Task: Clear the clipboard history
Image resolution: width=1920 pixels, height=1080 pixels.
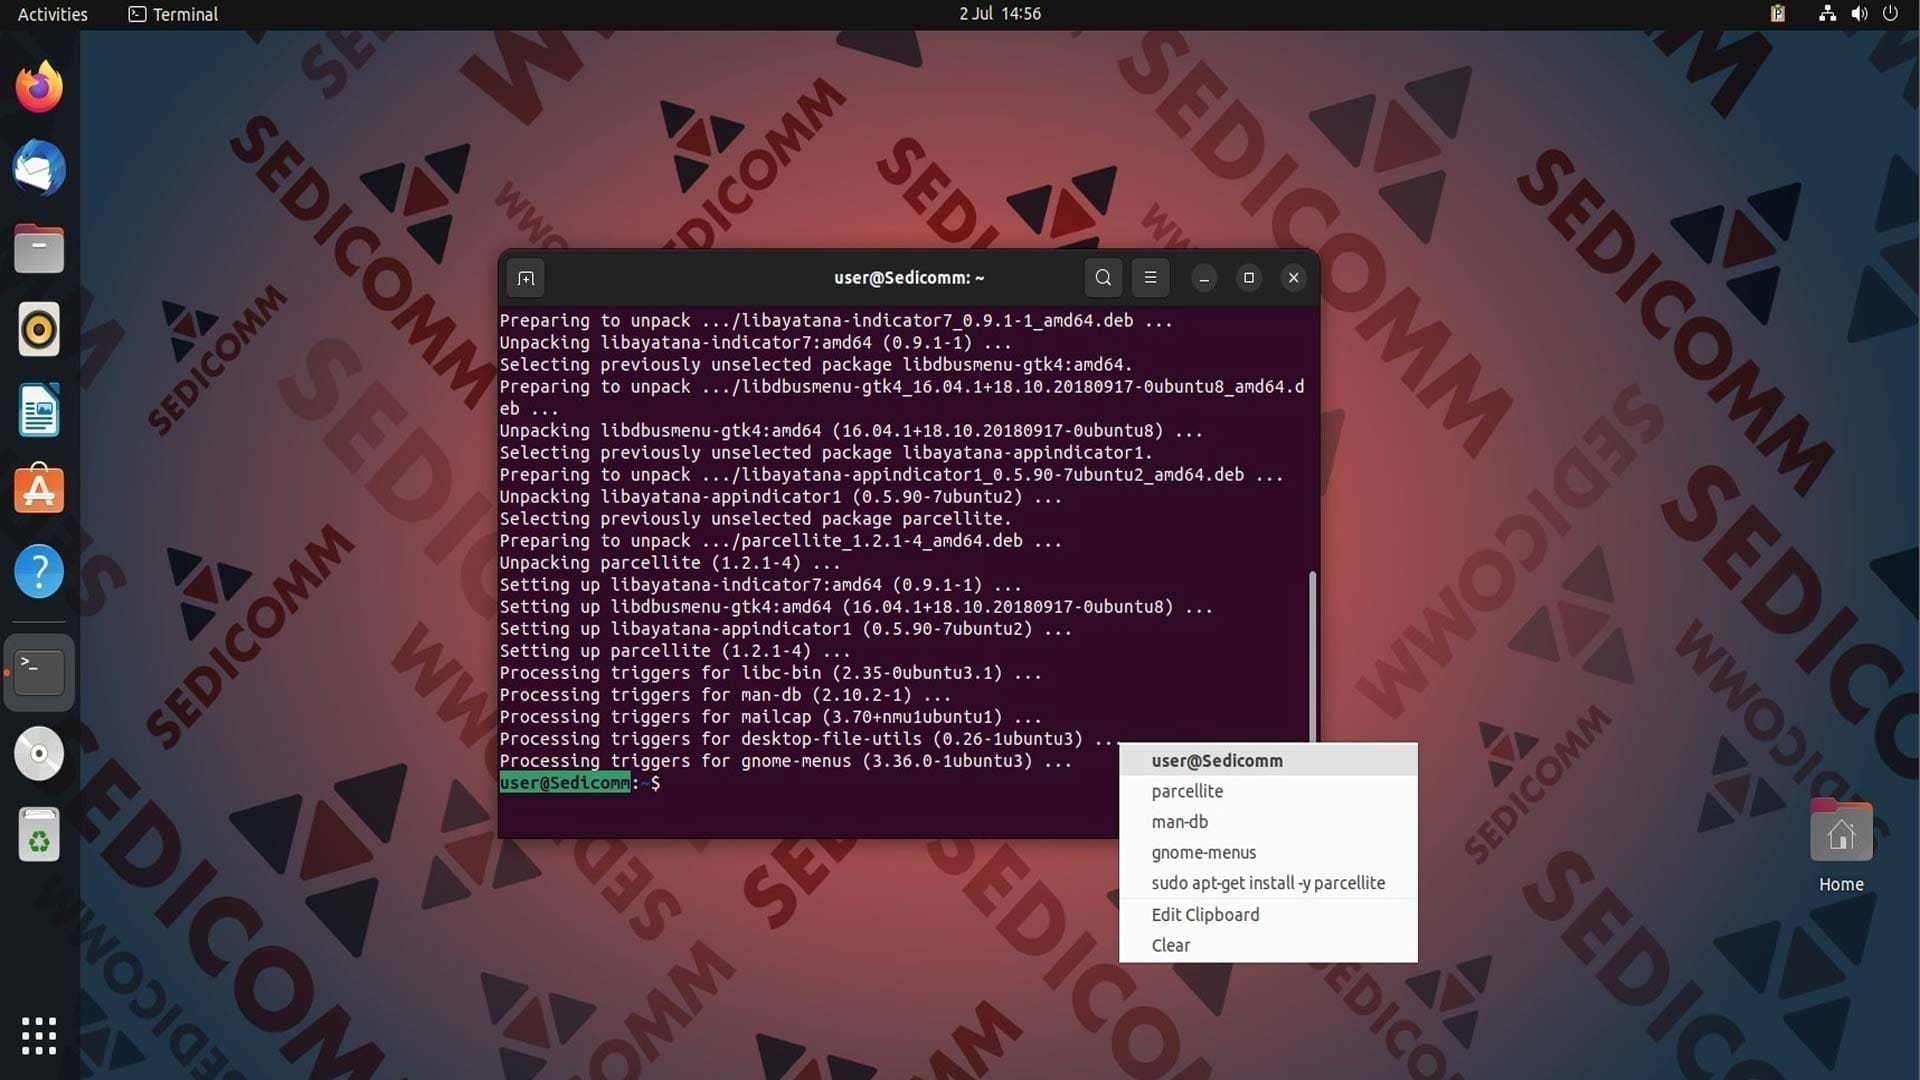Action: click(1268, 946)
